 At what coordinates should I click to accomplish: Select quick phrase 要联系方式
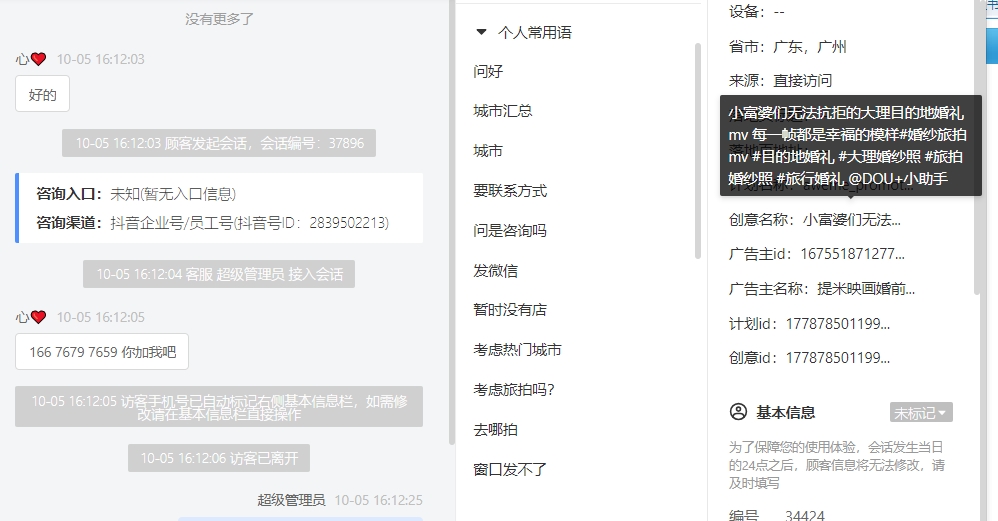coord(510,191)
